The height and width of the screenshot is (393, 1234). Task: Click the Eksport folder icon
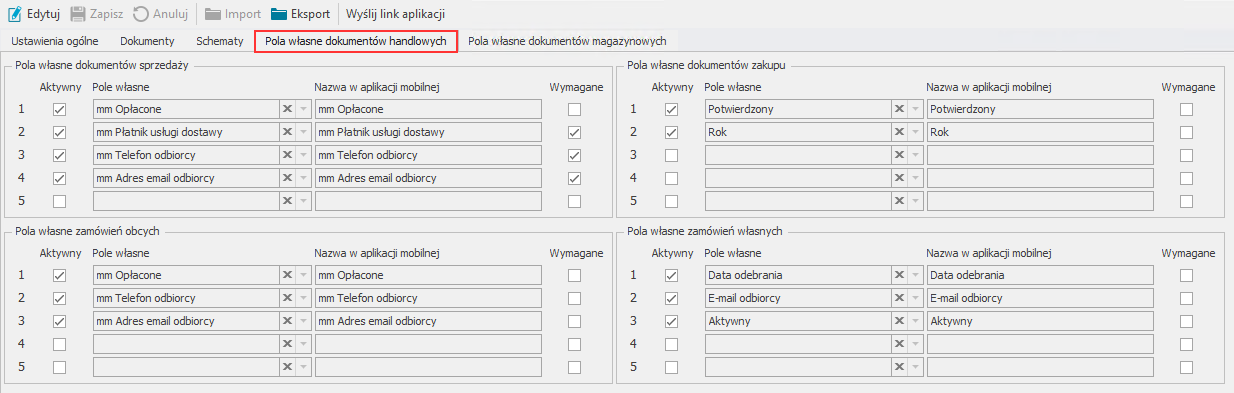pyautogui.click(x=280, y=14)
